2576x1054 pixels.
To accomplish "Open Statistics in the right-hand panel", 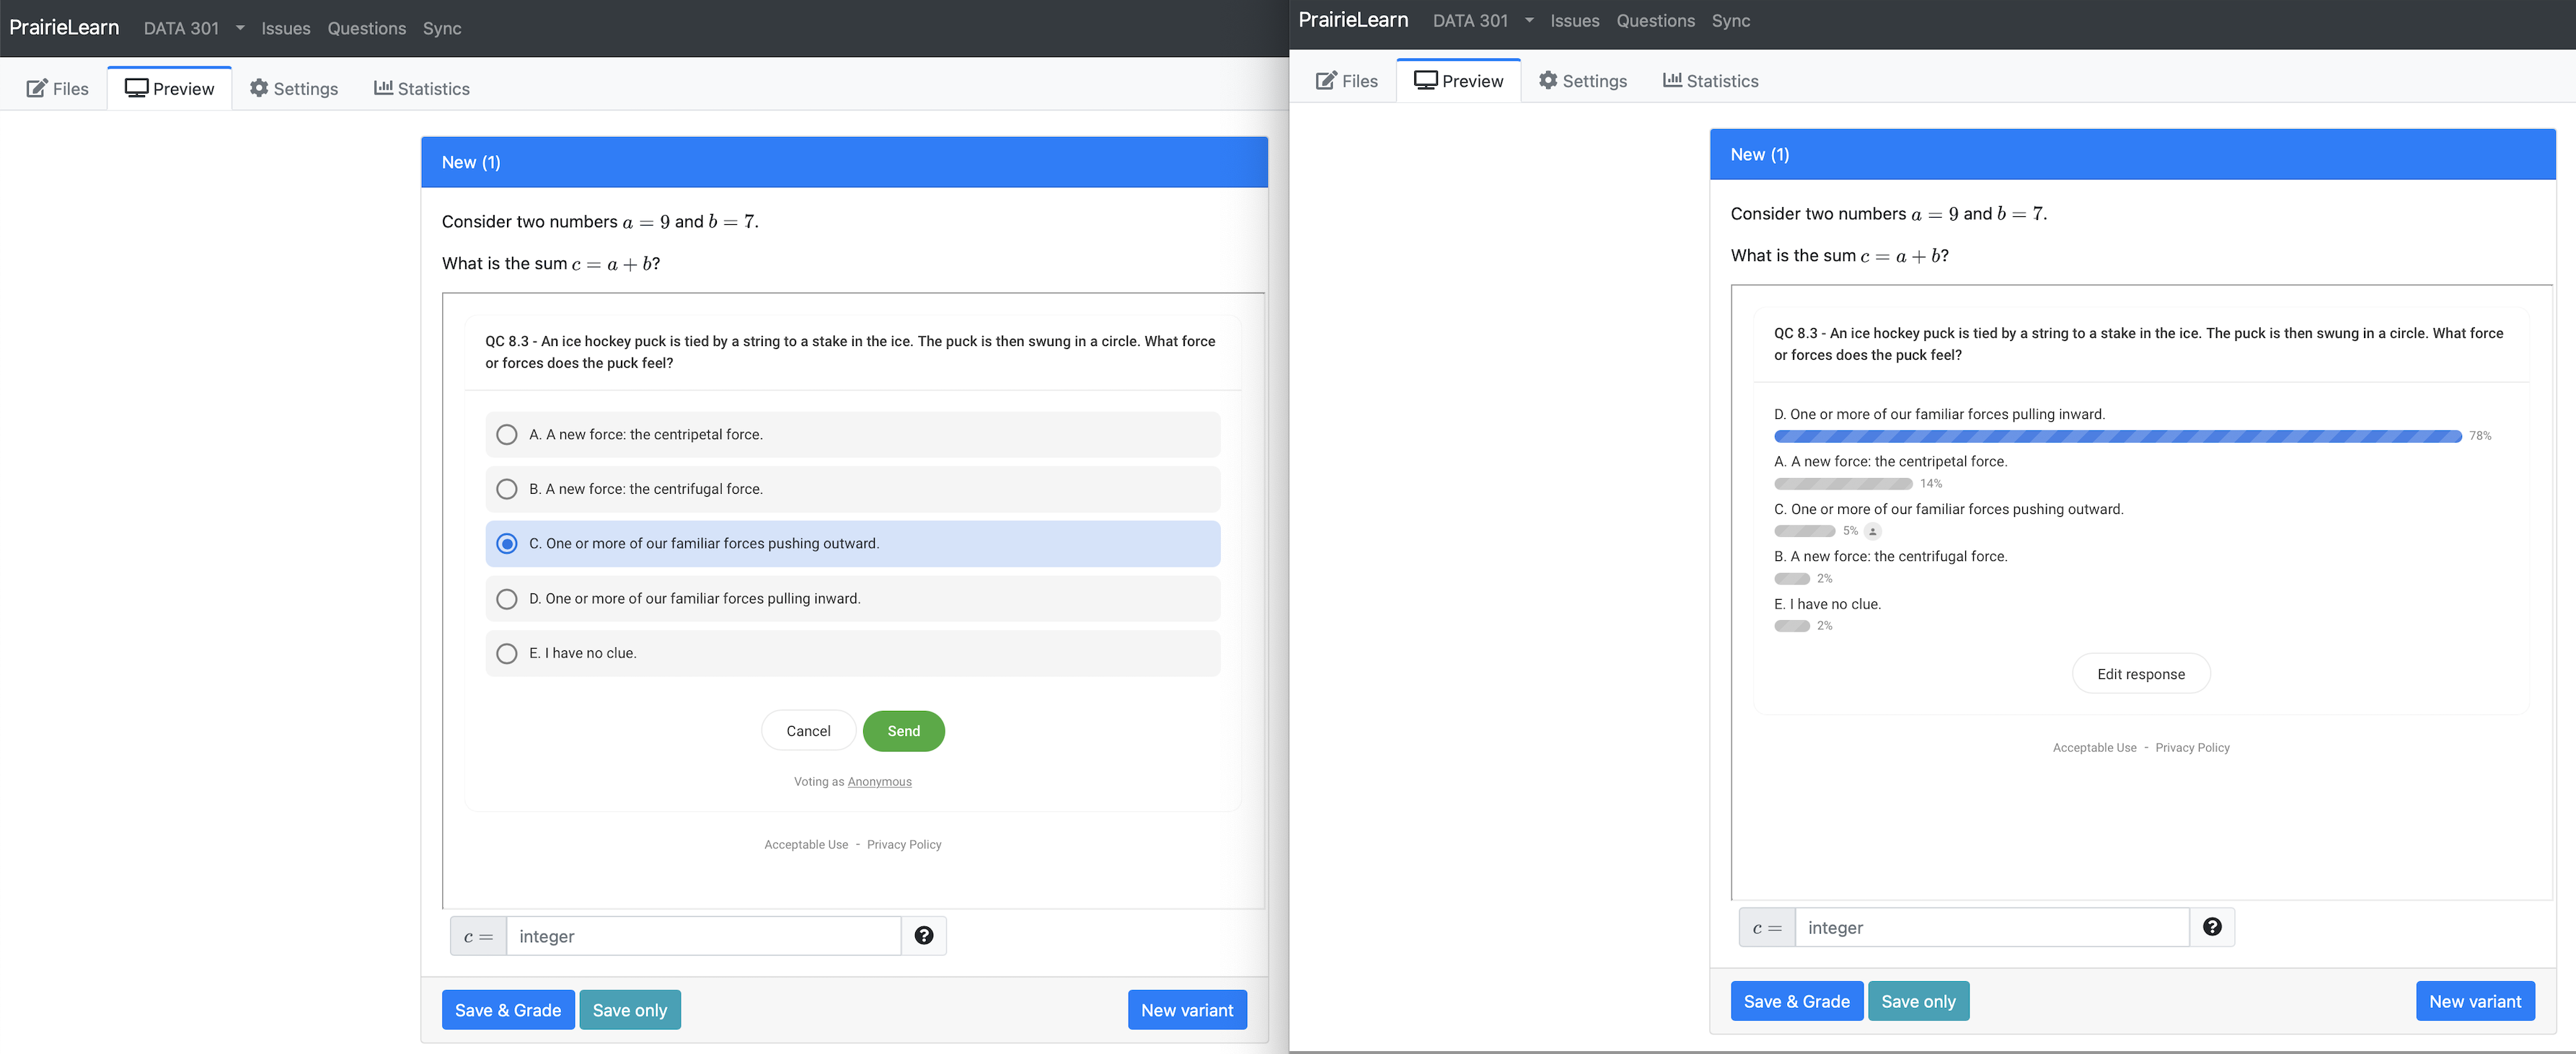I will pos(1709,80).
